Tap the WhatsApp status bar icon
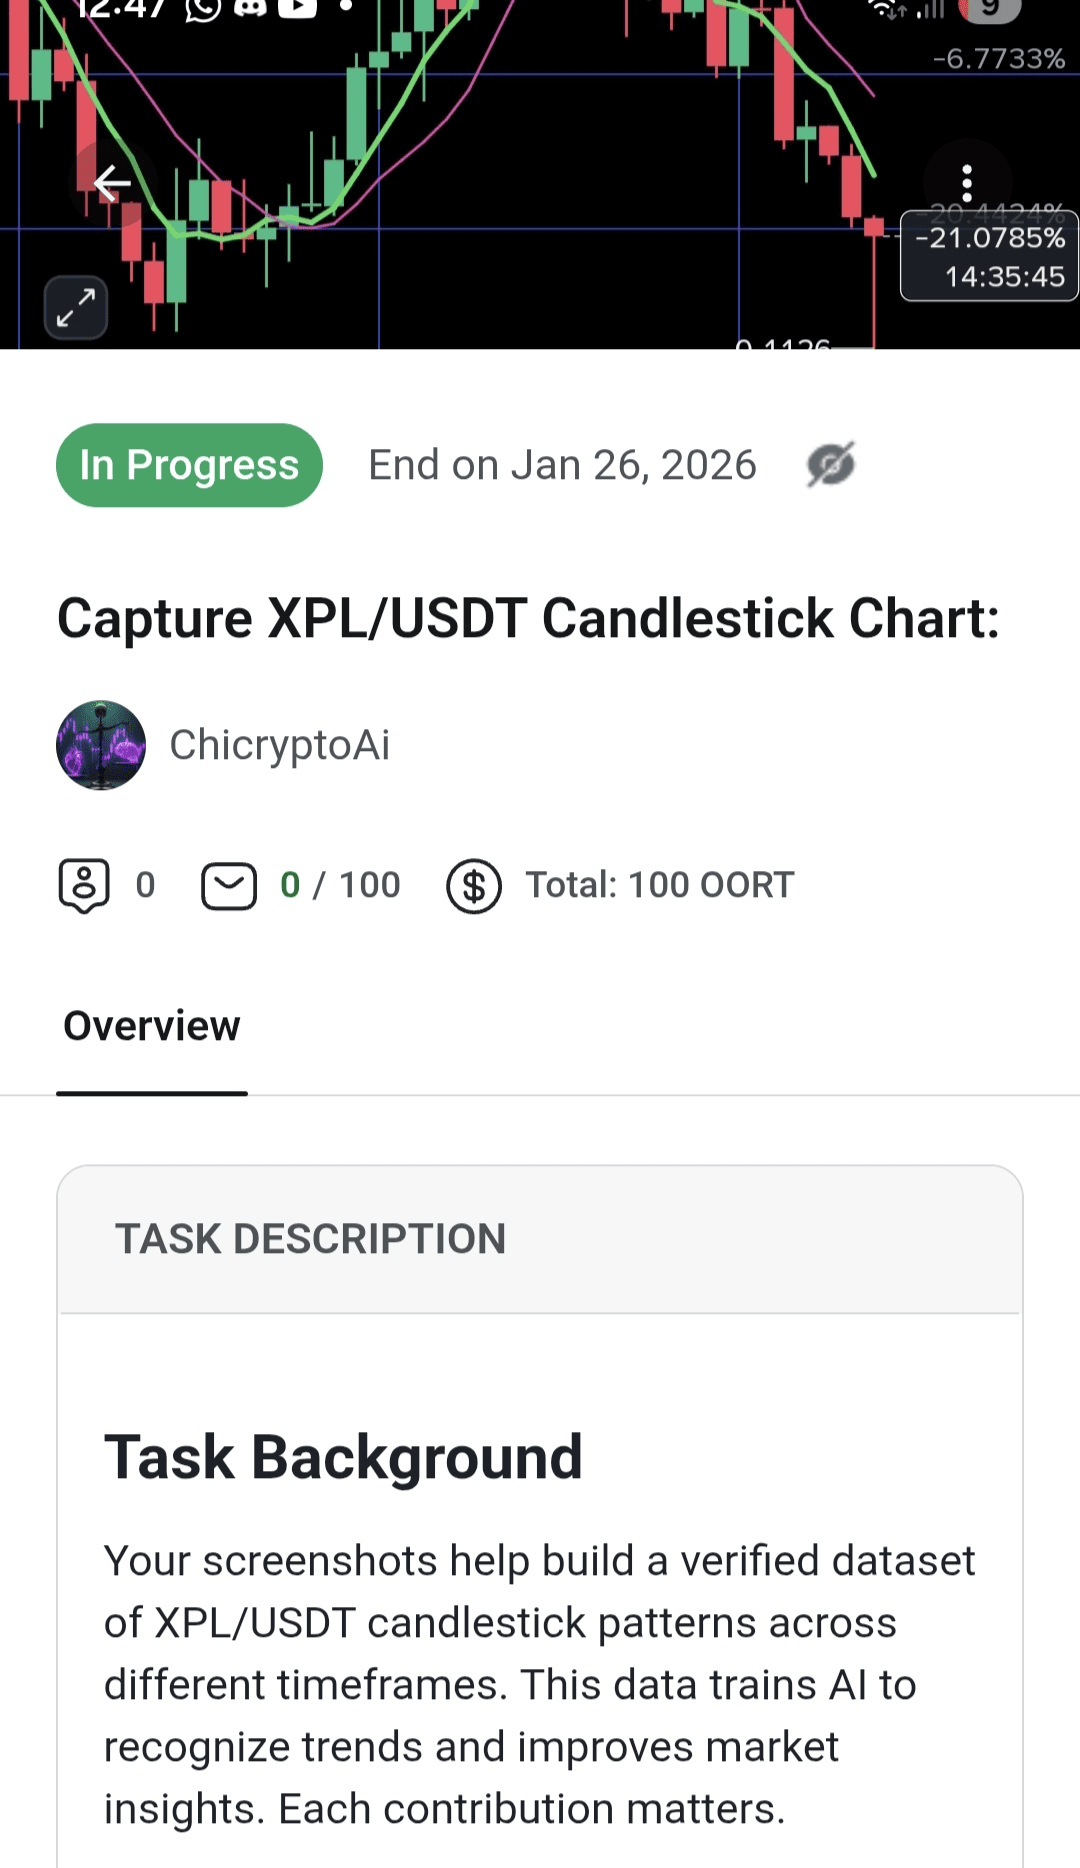 pyautogui.click(x=203, y=8)
